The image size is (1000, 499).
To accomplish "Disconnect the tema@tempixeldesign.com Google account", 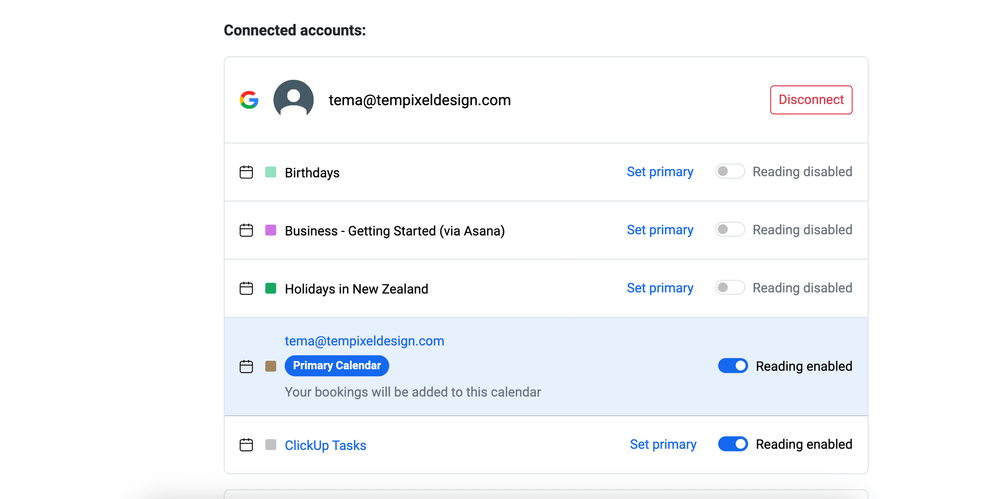I will coord(811,100).
